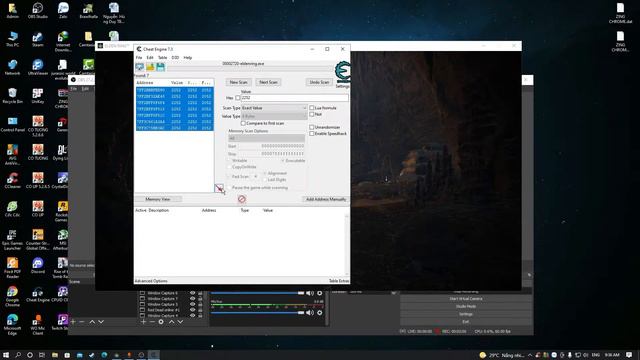Toggle visibility of Window Capture 7 source
Screen dimensions: 640x360
[192, 299]
